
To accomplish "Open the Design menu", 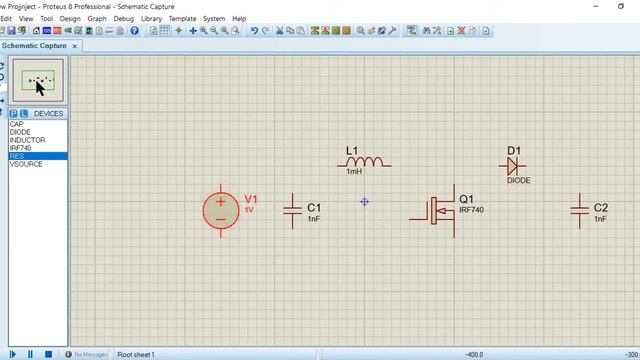I will [70, 18].
